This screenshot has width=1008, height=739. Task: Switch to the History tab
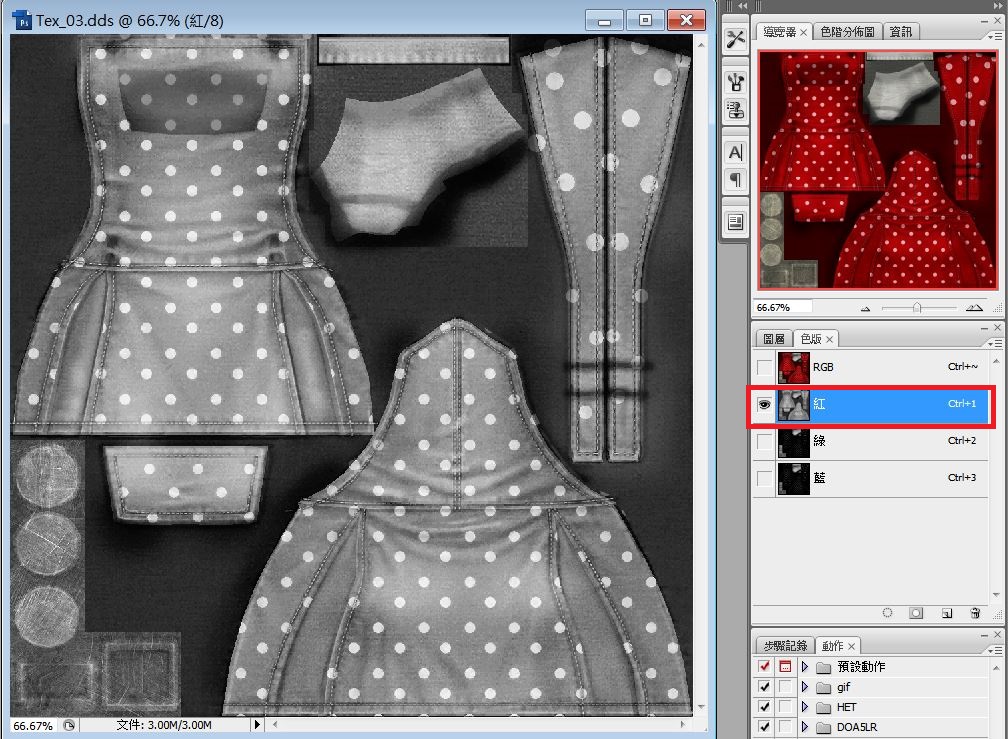(x=785, y=646)
